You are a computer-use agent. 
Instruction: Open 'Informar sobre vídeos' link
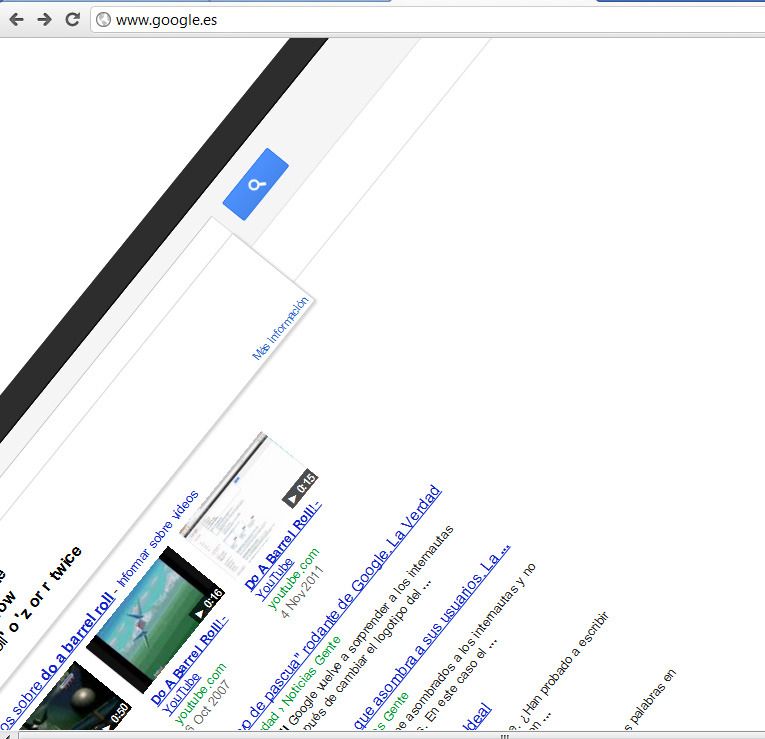(x=158, y=539)
